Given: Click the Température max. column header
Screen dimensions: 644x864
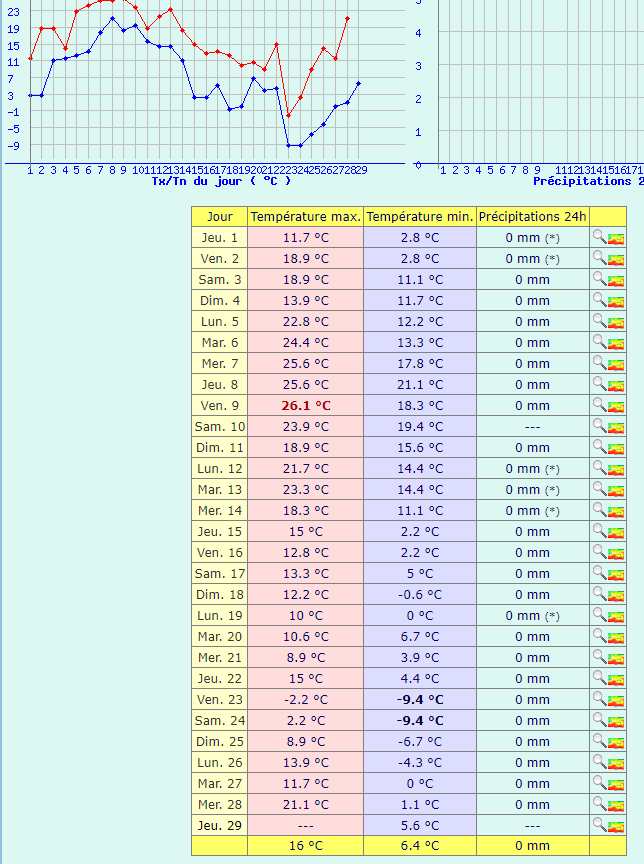Looking at the screenshot, I should pyautogui.click(x=305, y=216).
